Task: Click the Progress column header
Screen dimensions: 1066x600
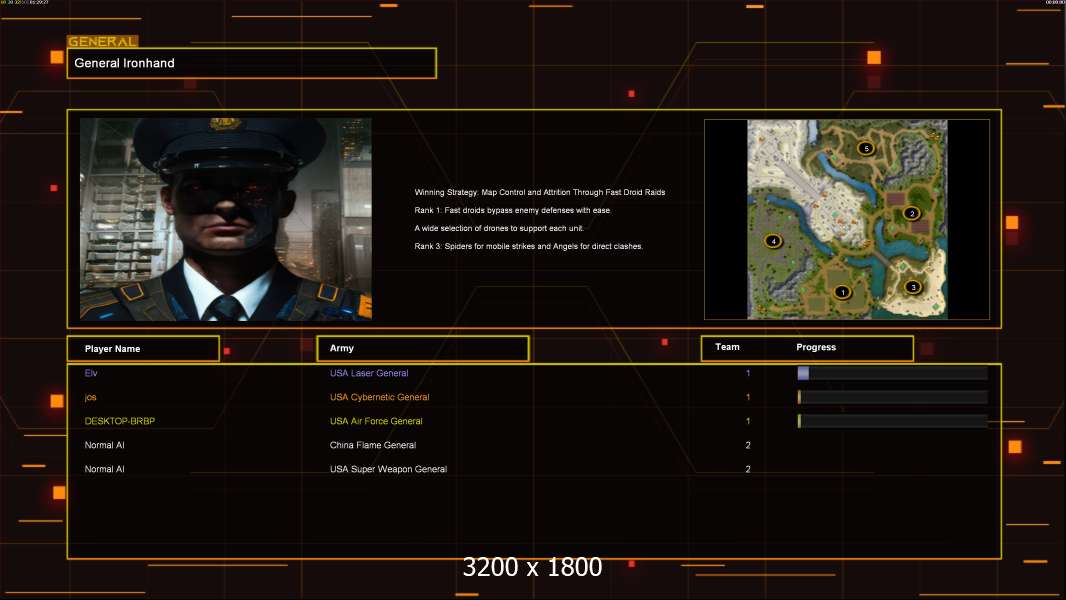Action: [816, 347]
